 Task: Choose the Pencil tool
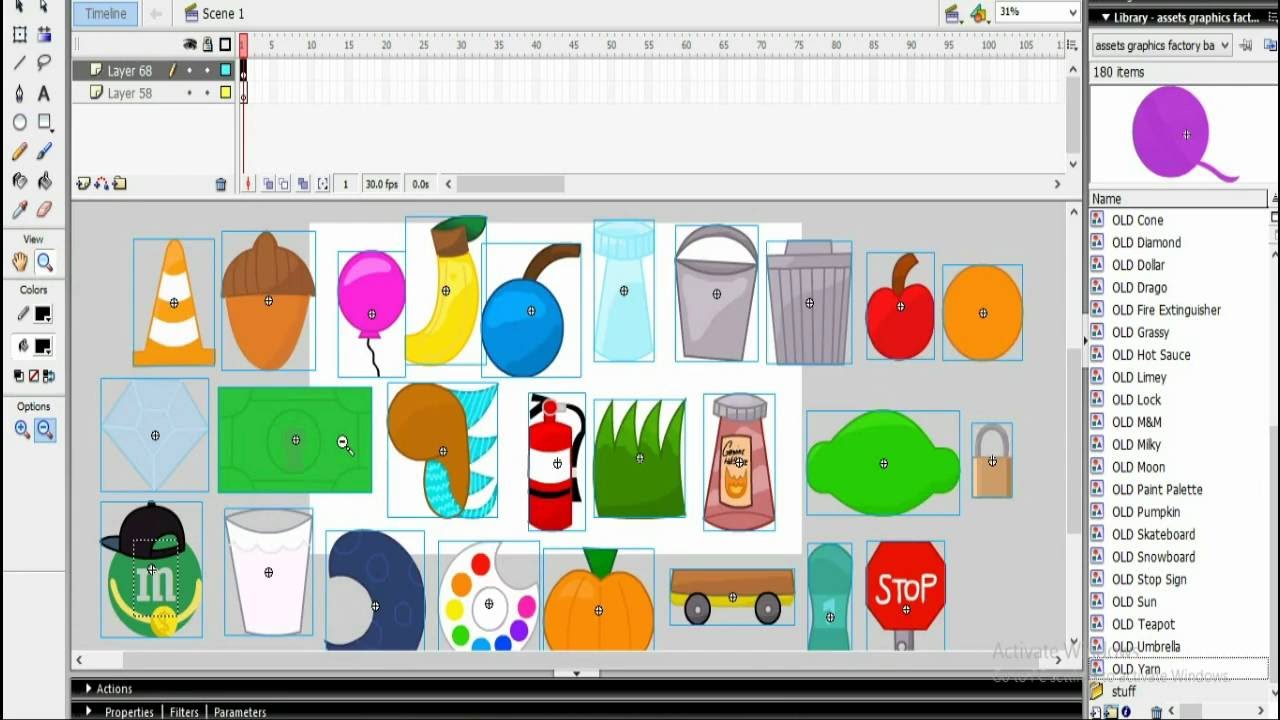pyautogui.click(x=20, y=152)
